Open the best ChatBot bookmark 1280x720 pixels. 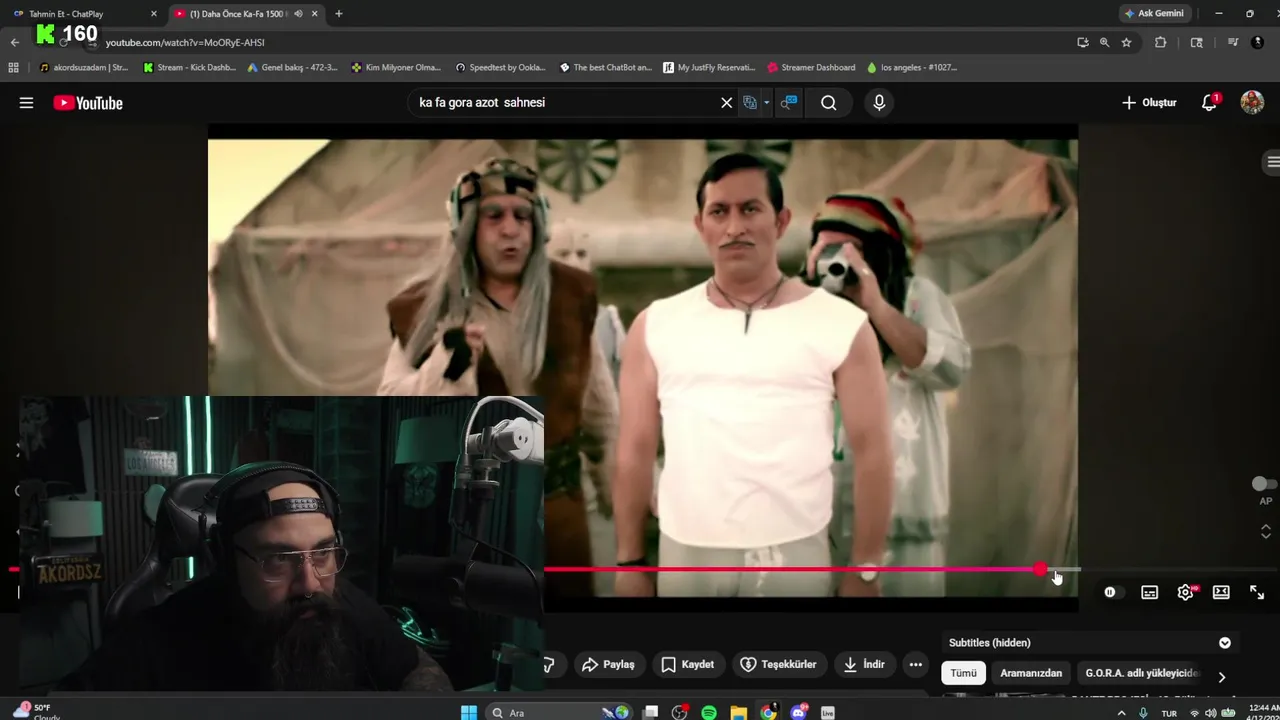606,68
